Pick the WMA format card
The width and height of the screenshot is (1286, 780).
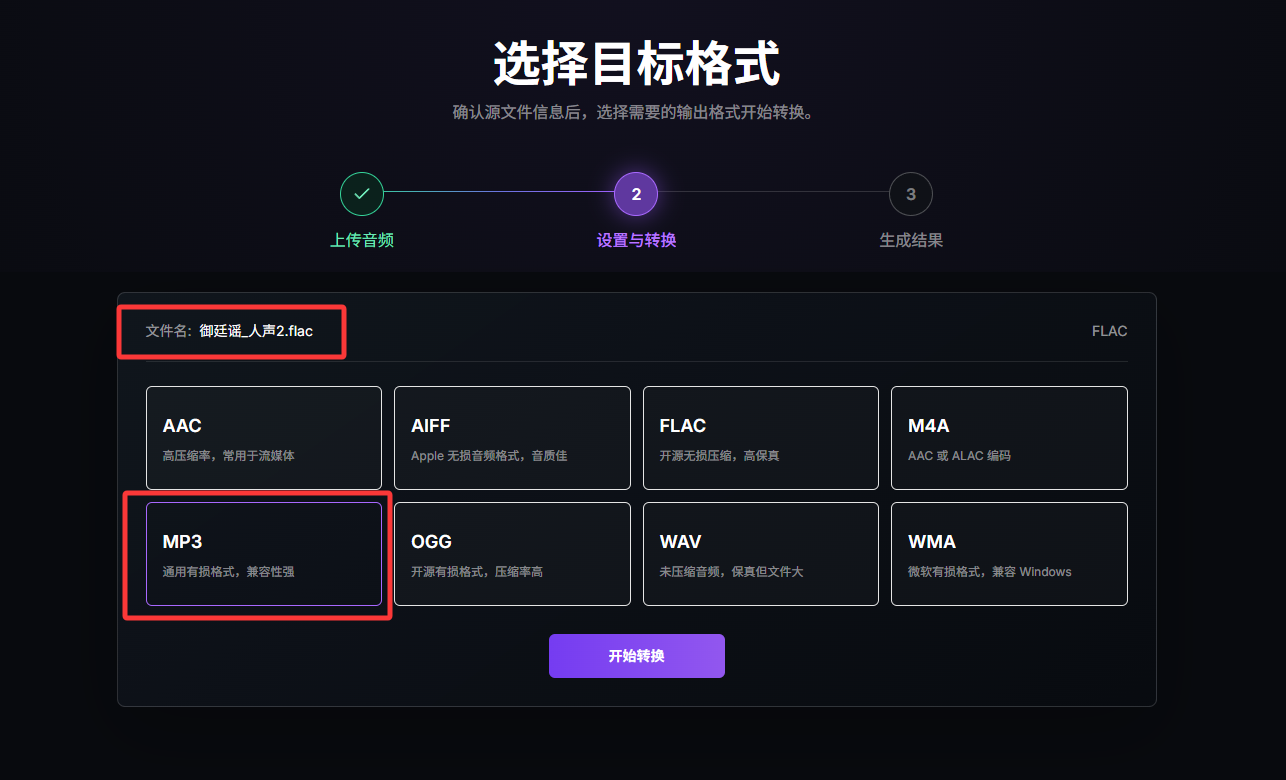[x=1009, y=554]
